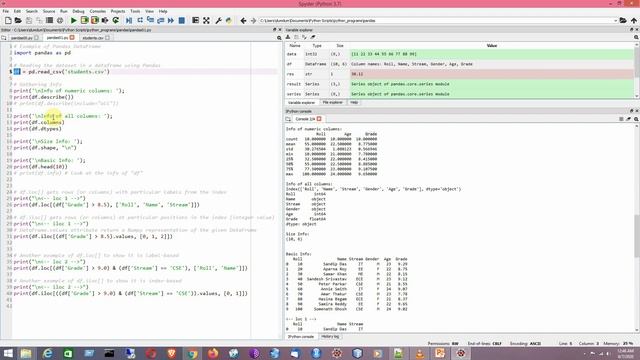
Task: Open the Edit menu
Action: point(17,11)
